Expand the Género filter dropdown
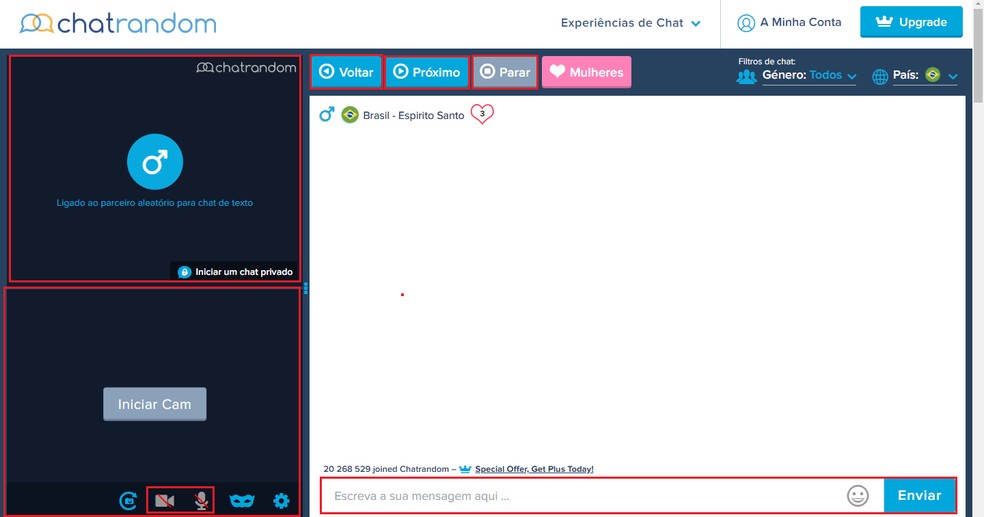This screenshot has height=517, width=984. (810, 75)
